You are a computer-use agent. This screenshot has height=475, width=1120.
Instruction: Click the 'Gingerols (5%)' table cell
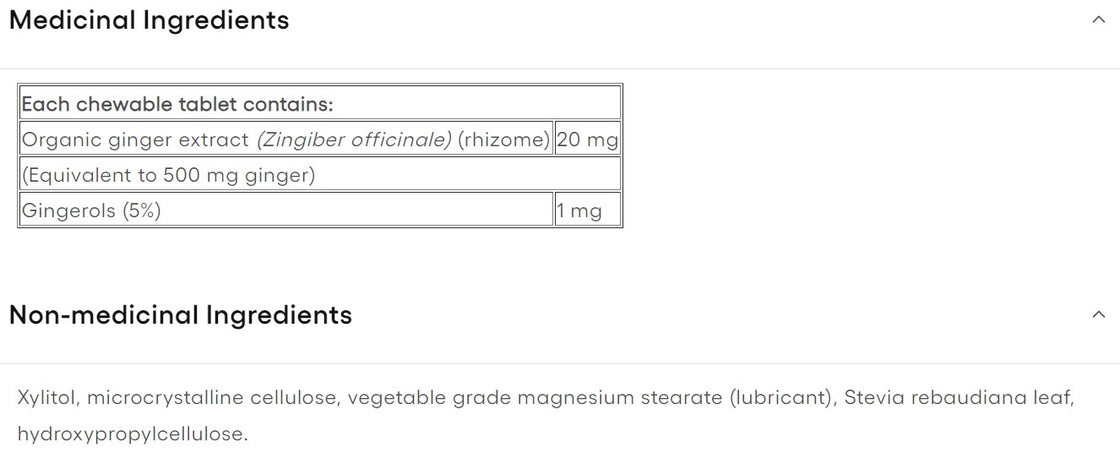tap(91, 210)
